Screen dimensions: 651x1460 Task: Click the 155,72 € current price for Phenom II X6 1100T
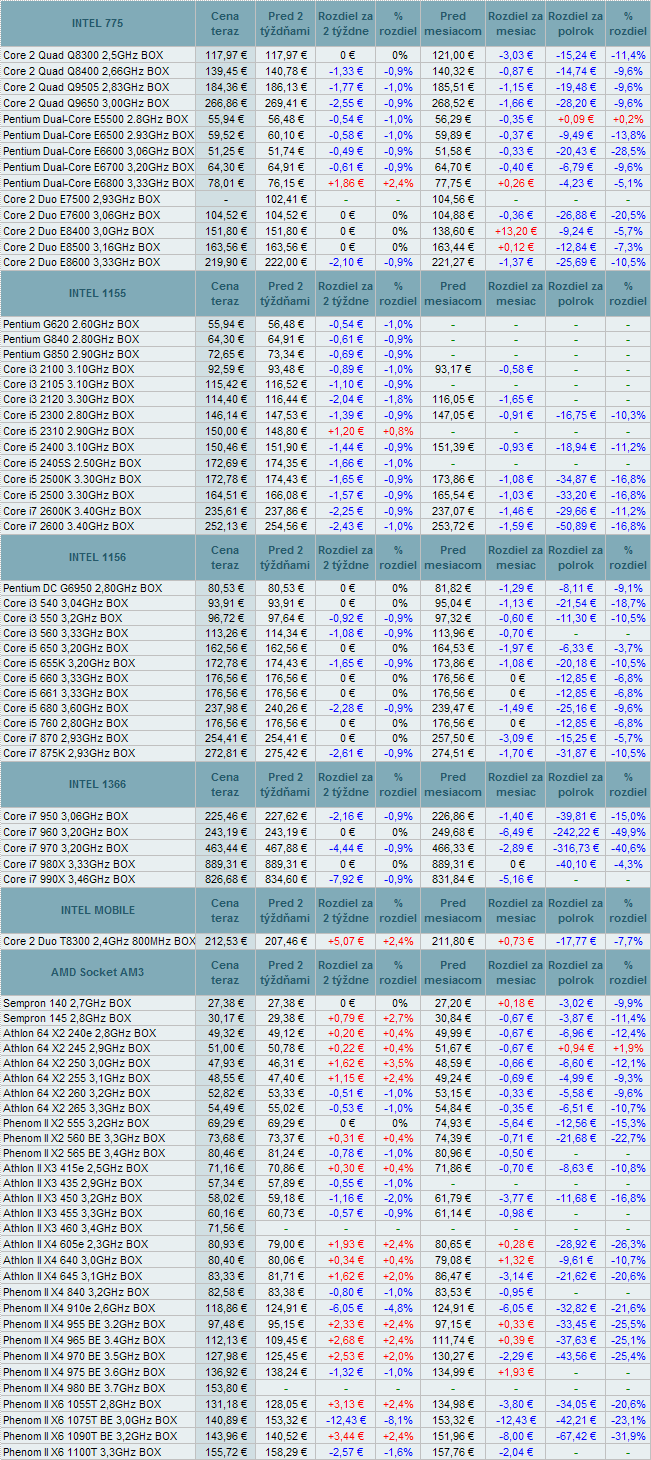225,1452
